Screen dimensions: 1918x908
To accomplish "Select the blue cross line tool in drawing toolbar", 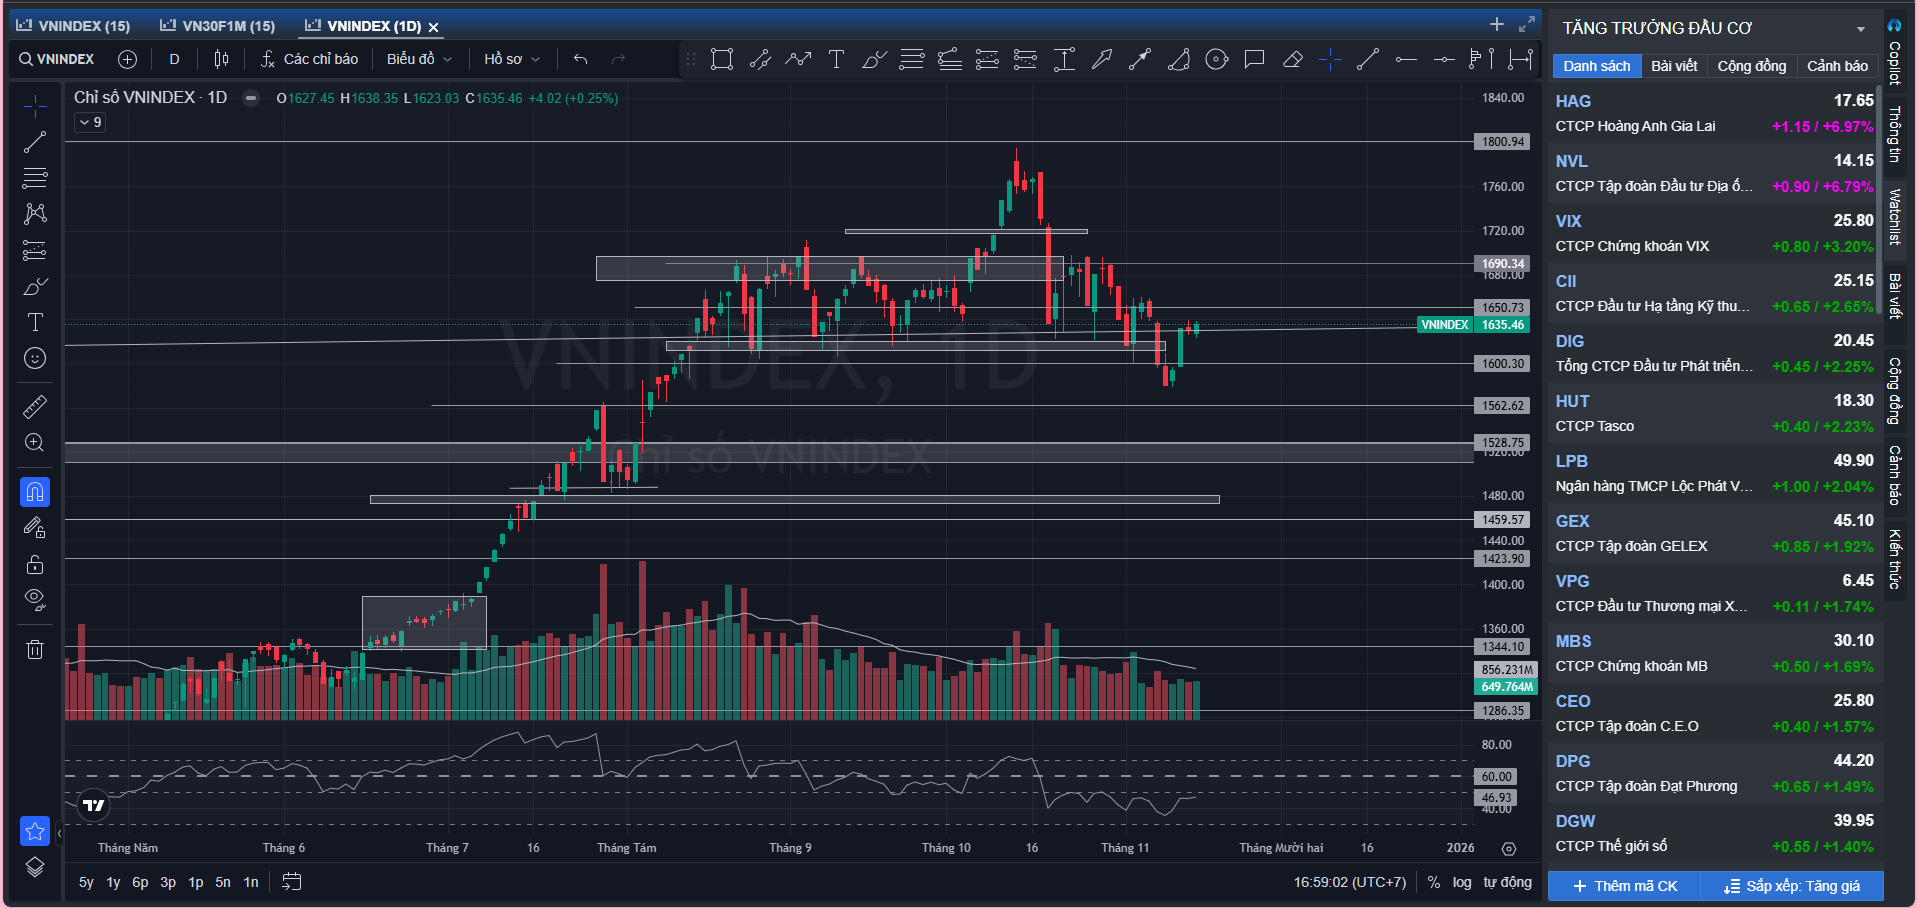I will 1330,60.
